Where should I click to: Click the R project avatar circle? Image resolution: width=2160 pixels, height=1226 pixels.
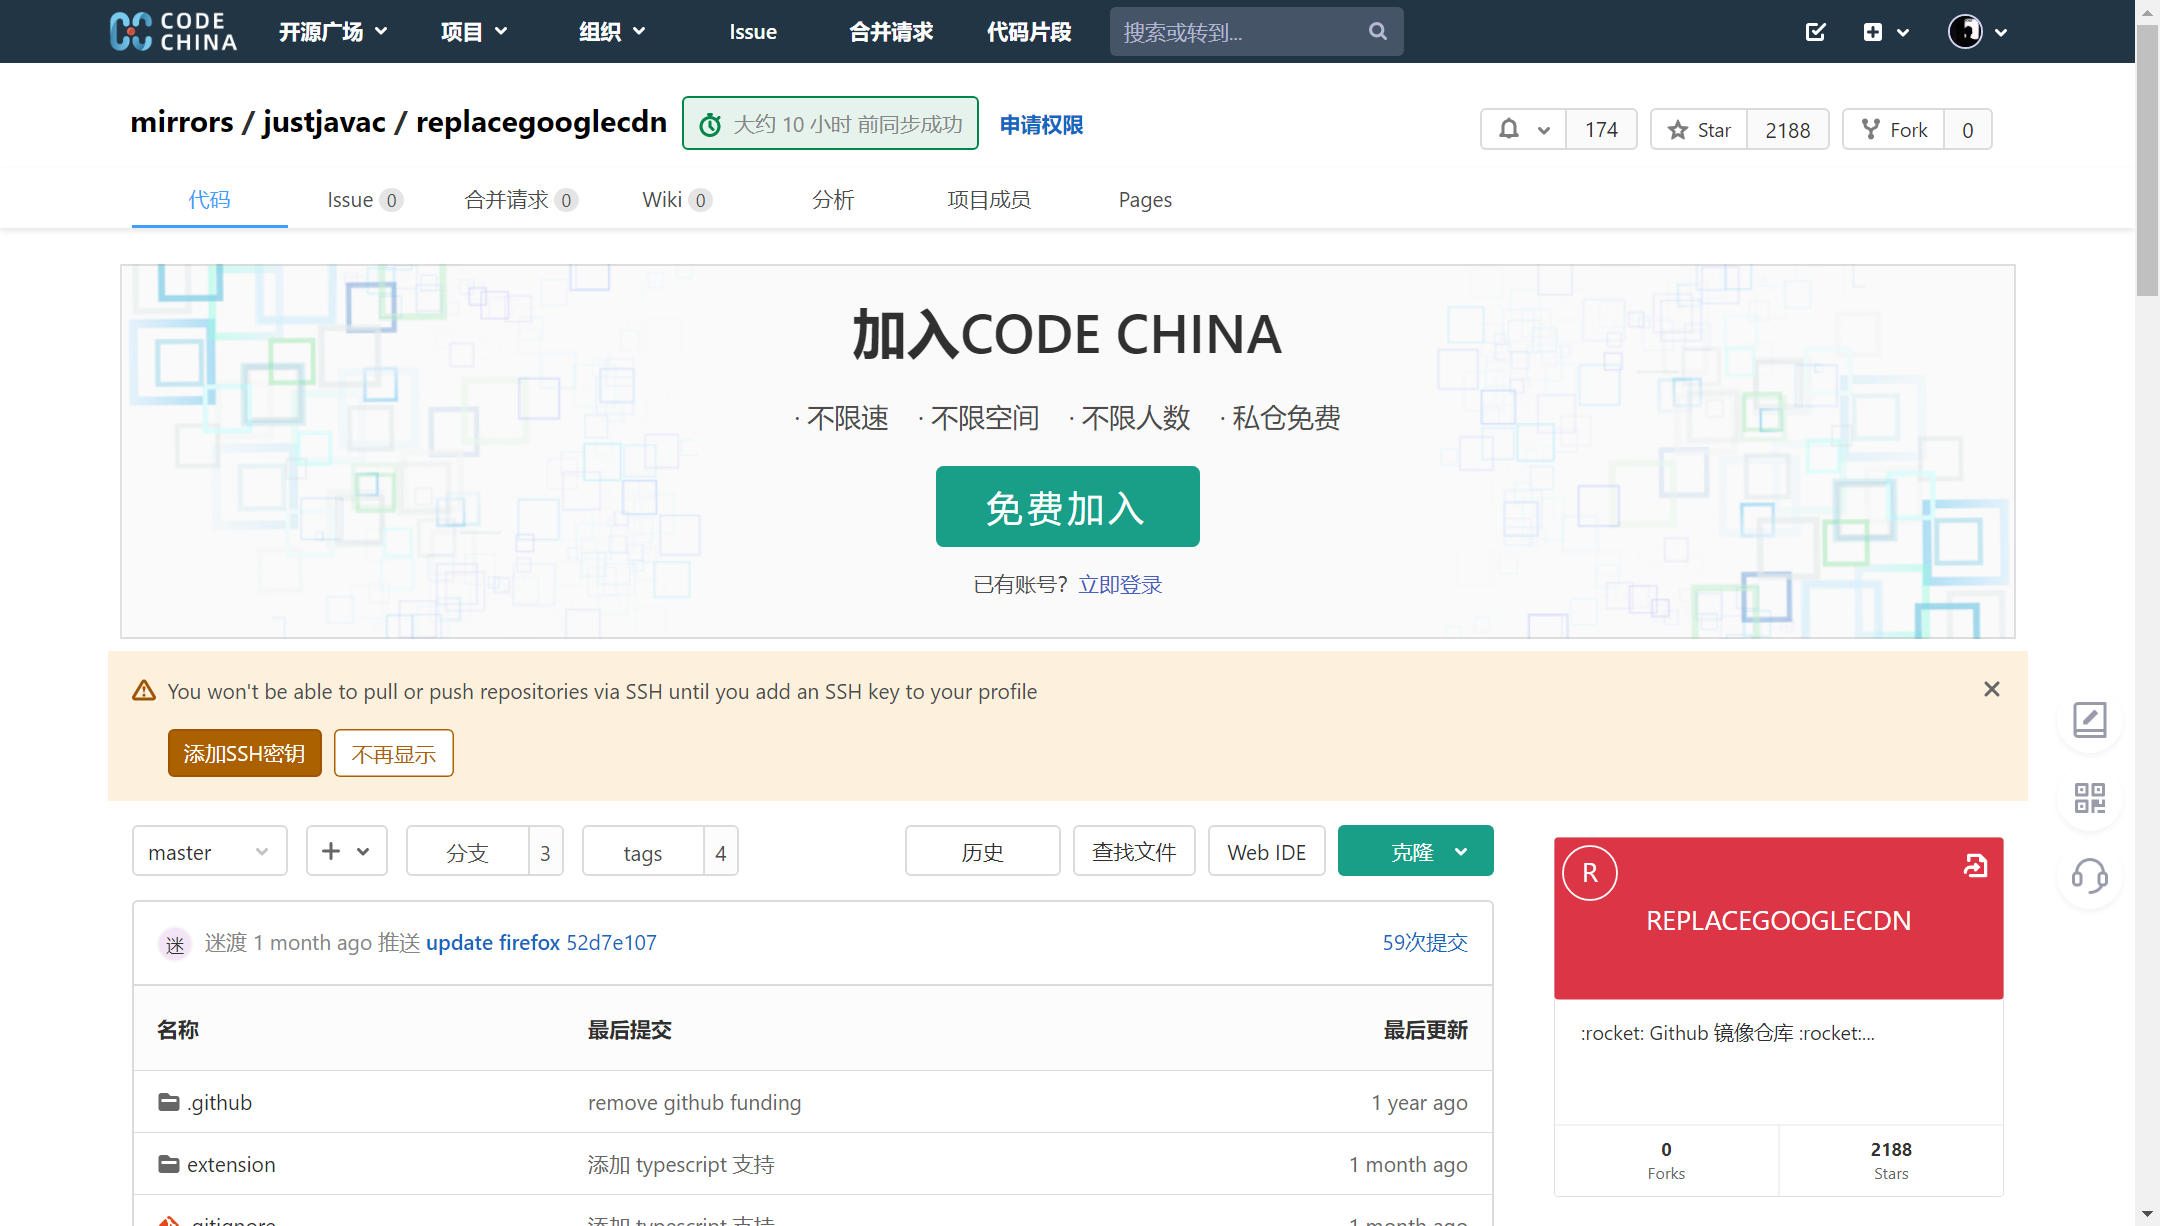(1590, 873)
